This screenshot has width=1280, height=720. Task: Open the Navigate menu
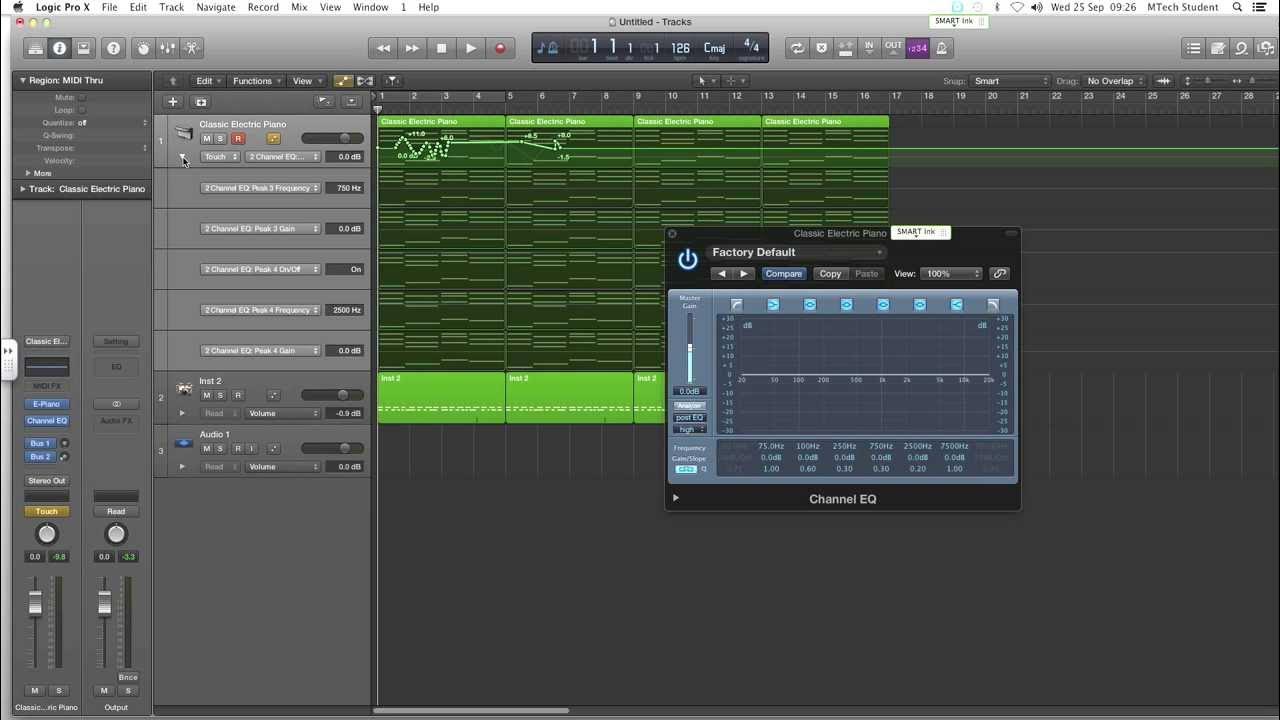point(216,7)
